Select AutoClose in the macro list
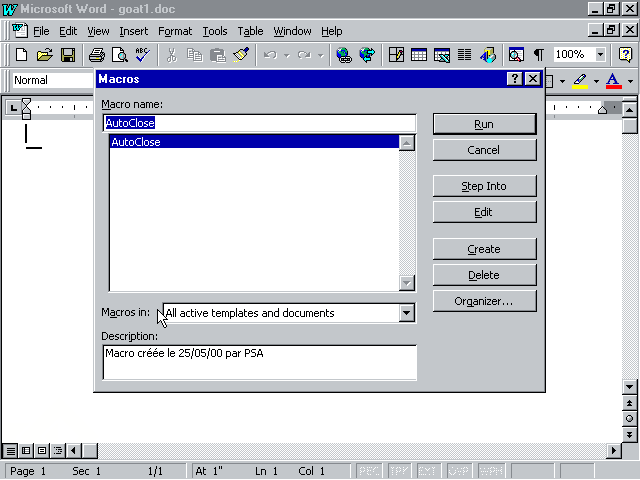 pos(255,142)
